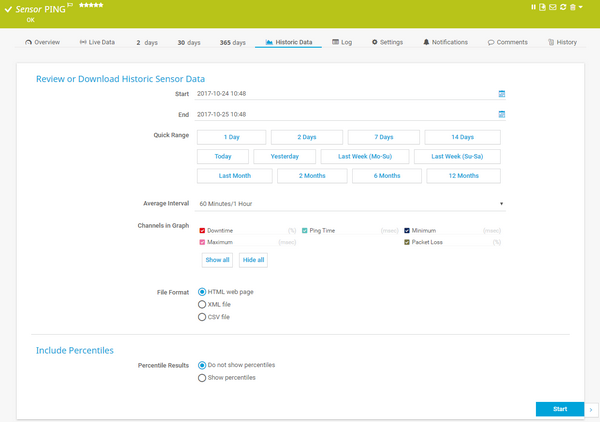
Task: Set quick range to 2 Days
Action: point(307,137)
